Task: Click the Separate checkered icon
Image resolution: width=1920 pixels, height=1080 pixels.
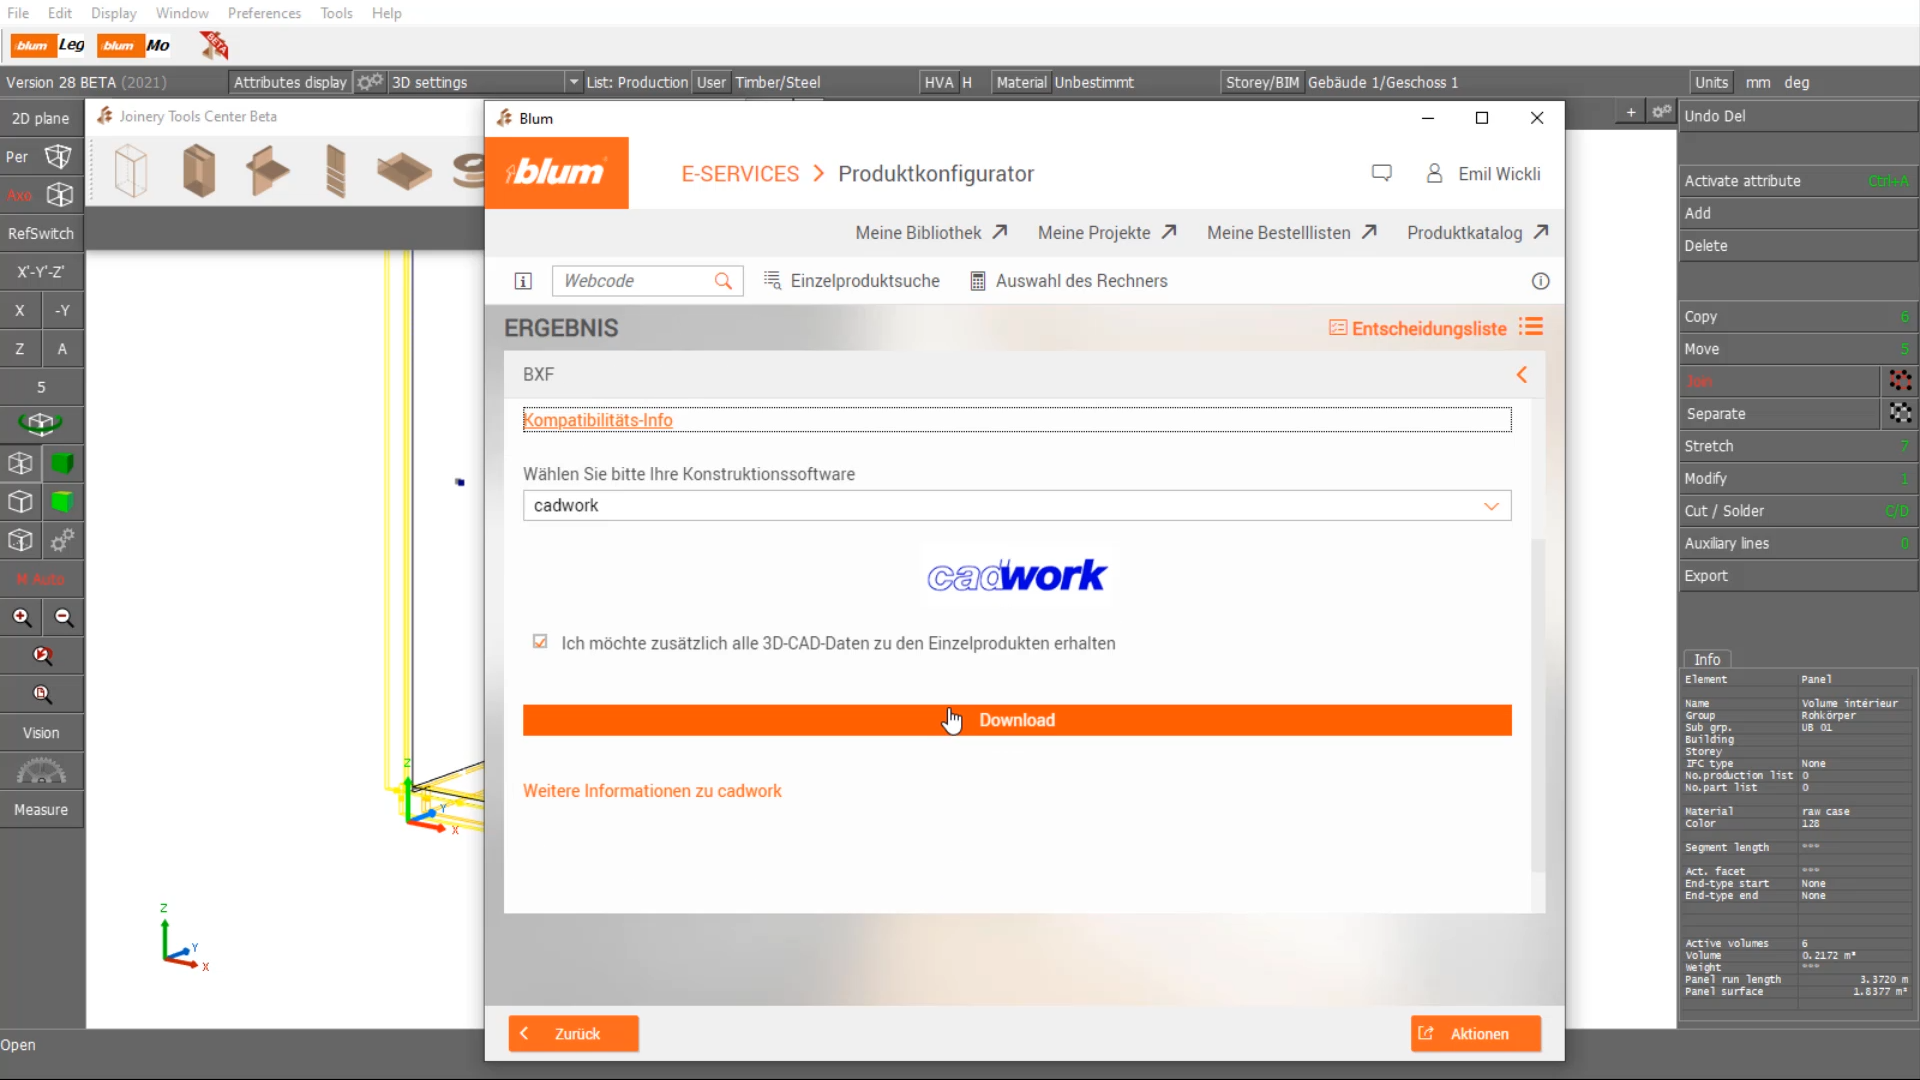Action: (1900, 413)
